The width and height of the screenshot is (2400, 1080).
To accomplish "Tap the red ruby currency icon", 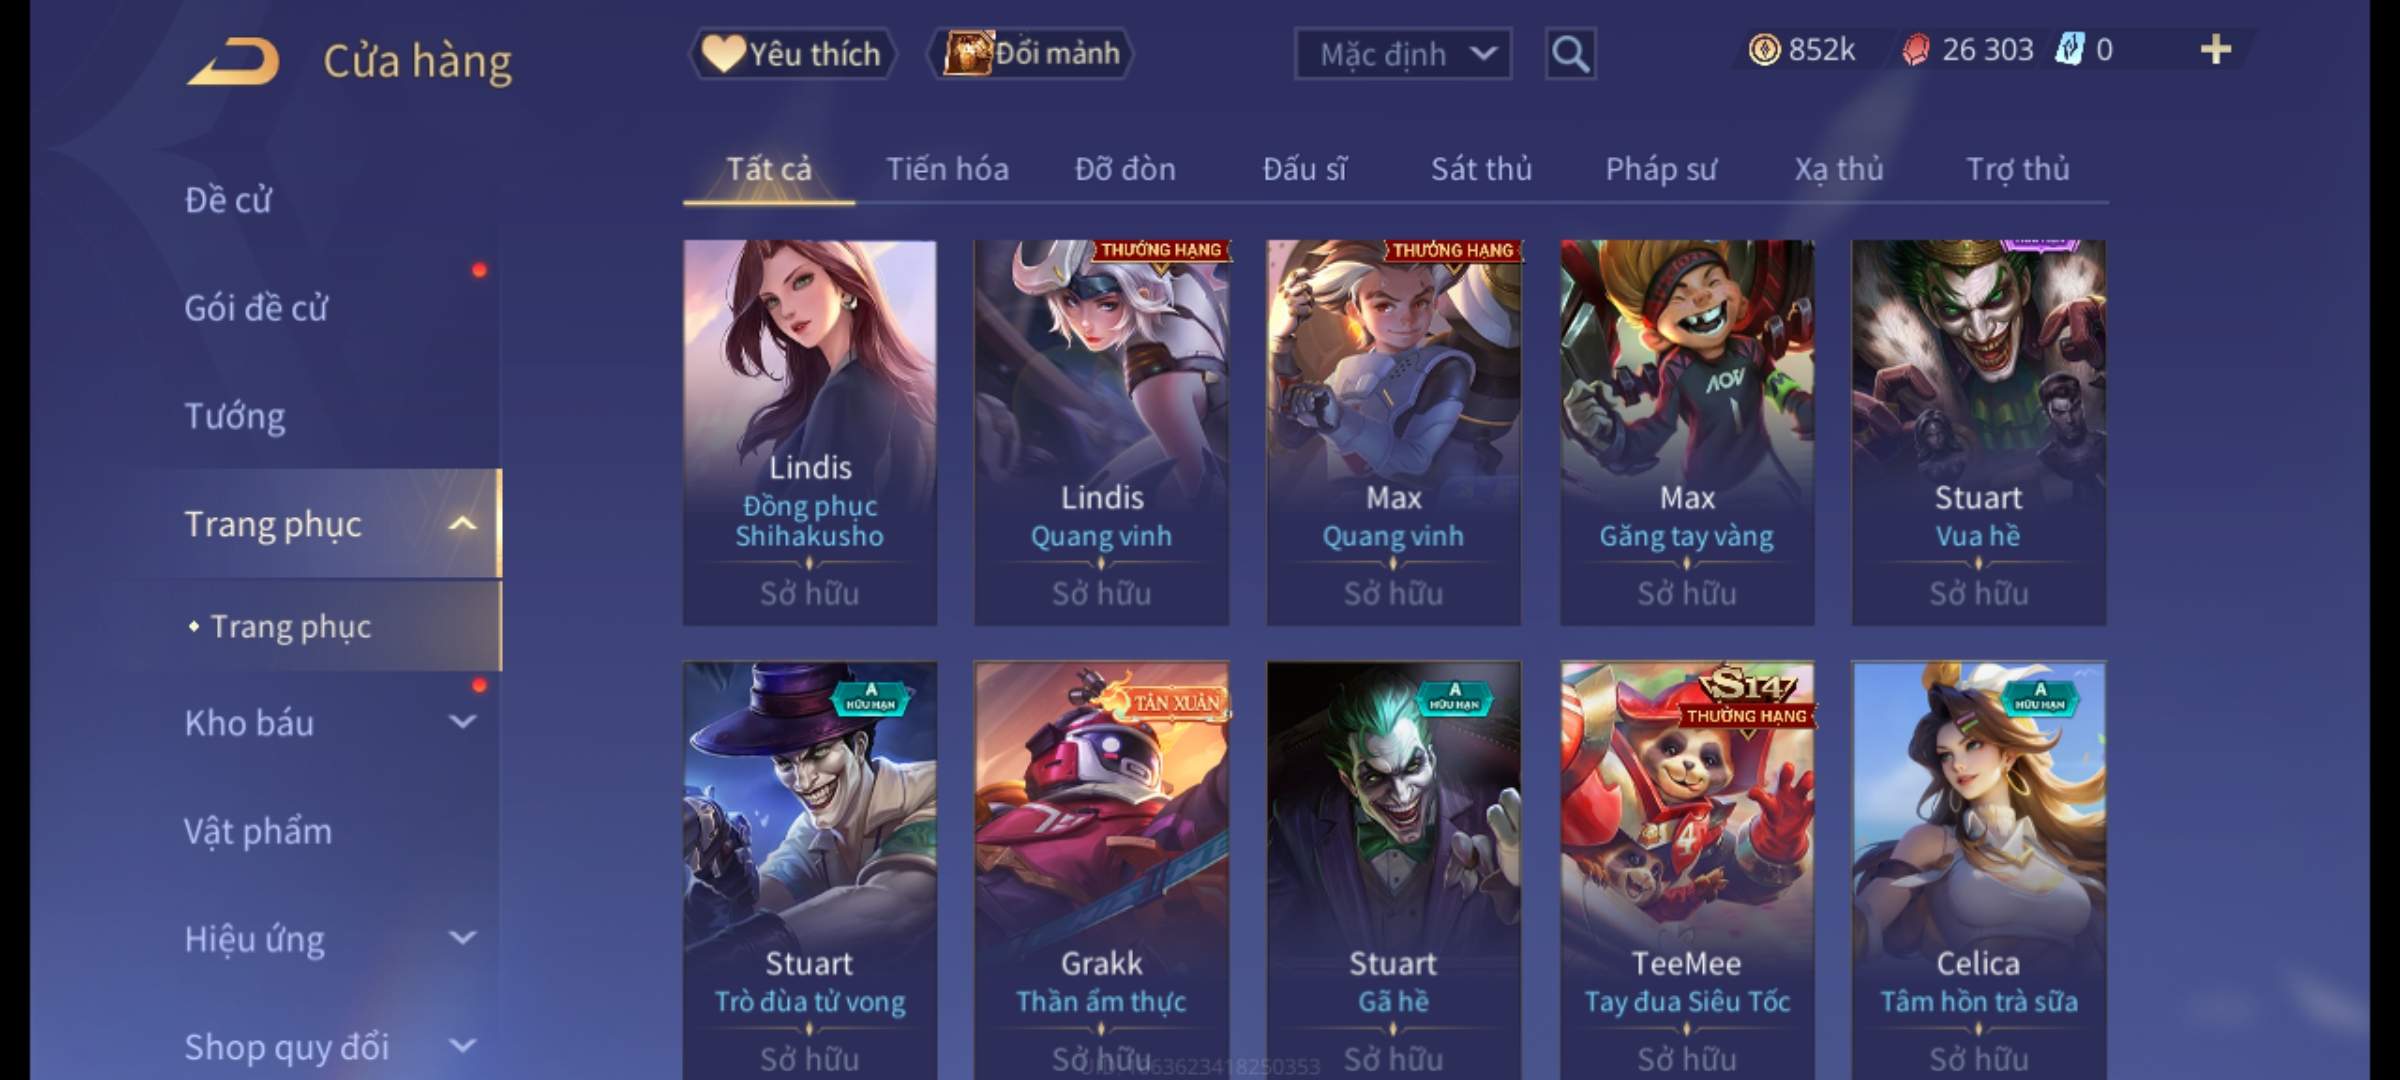I will point(1915,50).
